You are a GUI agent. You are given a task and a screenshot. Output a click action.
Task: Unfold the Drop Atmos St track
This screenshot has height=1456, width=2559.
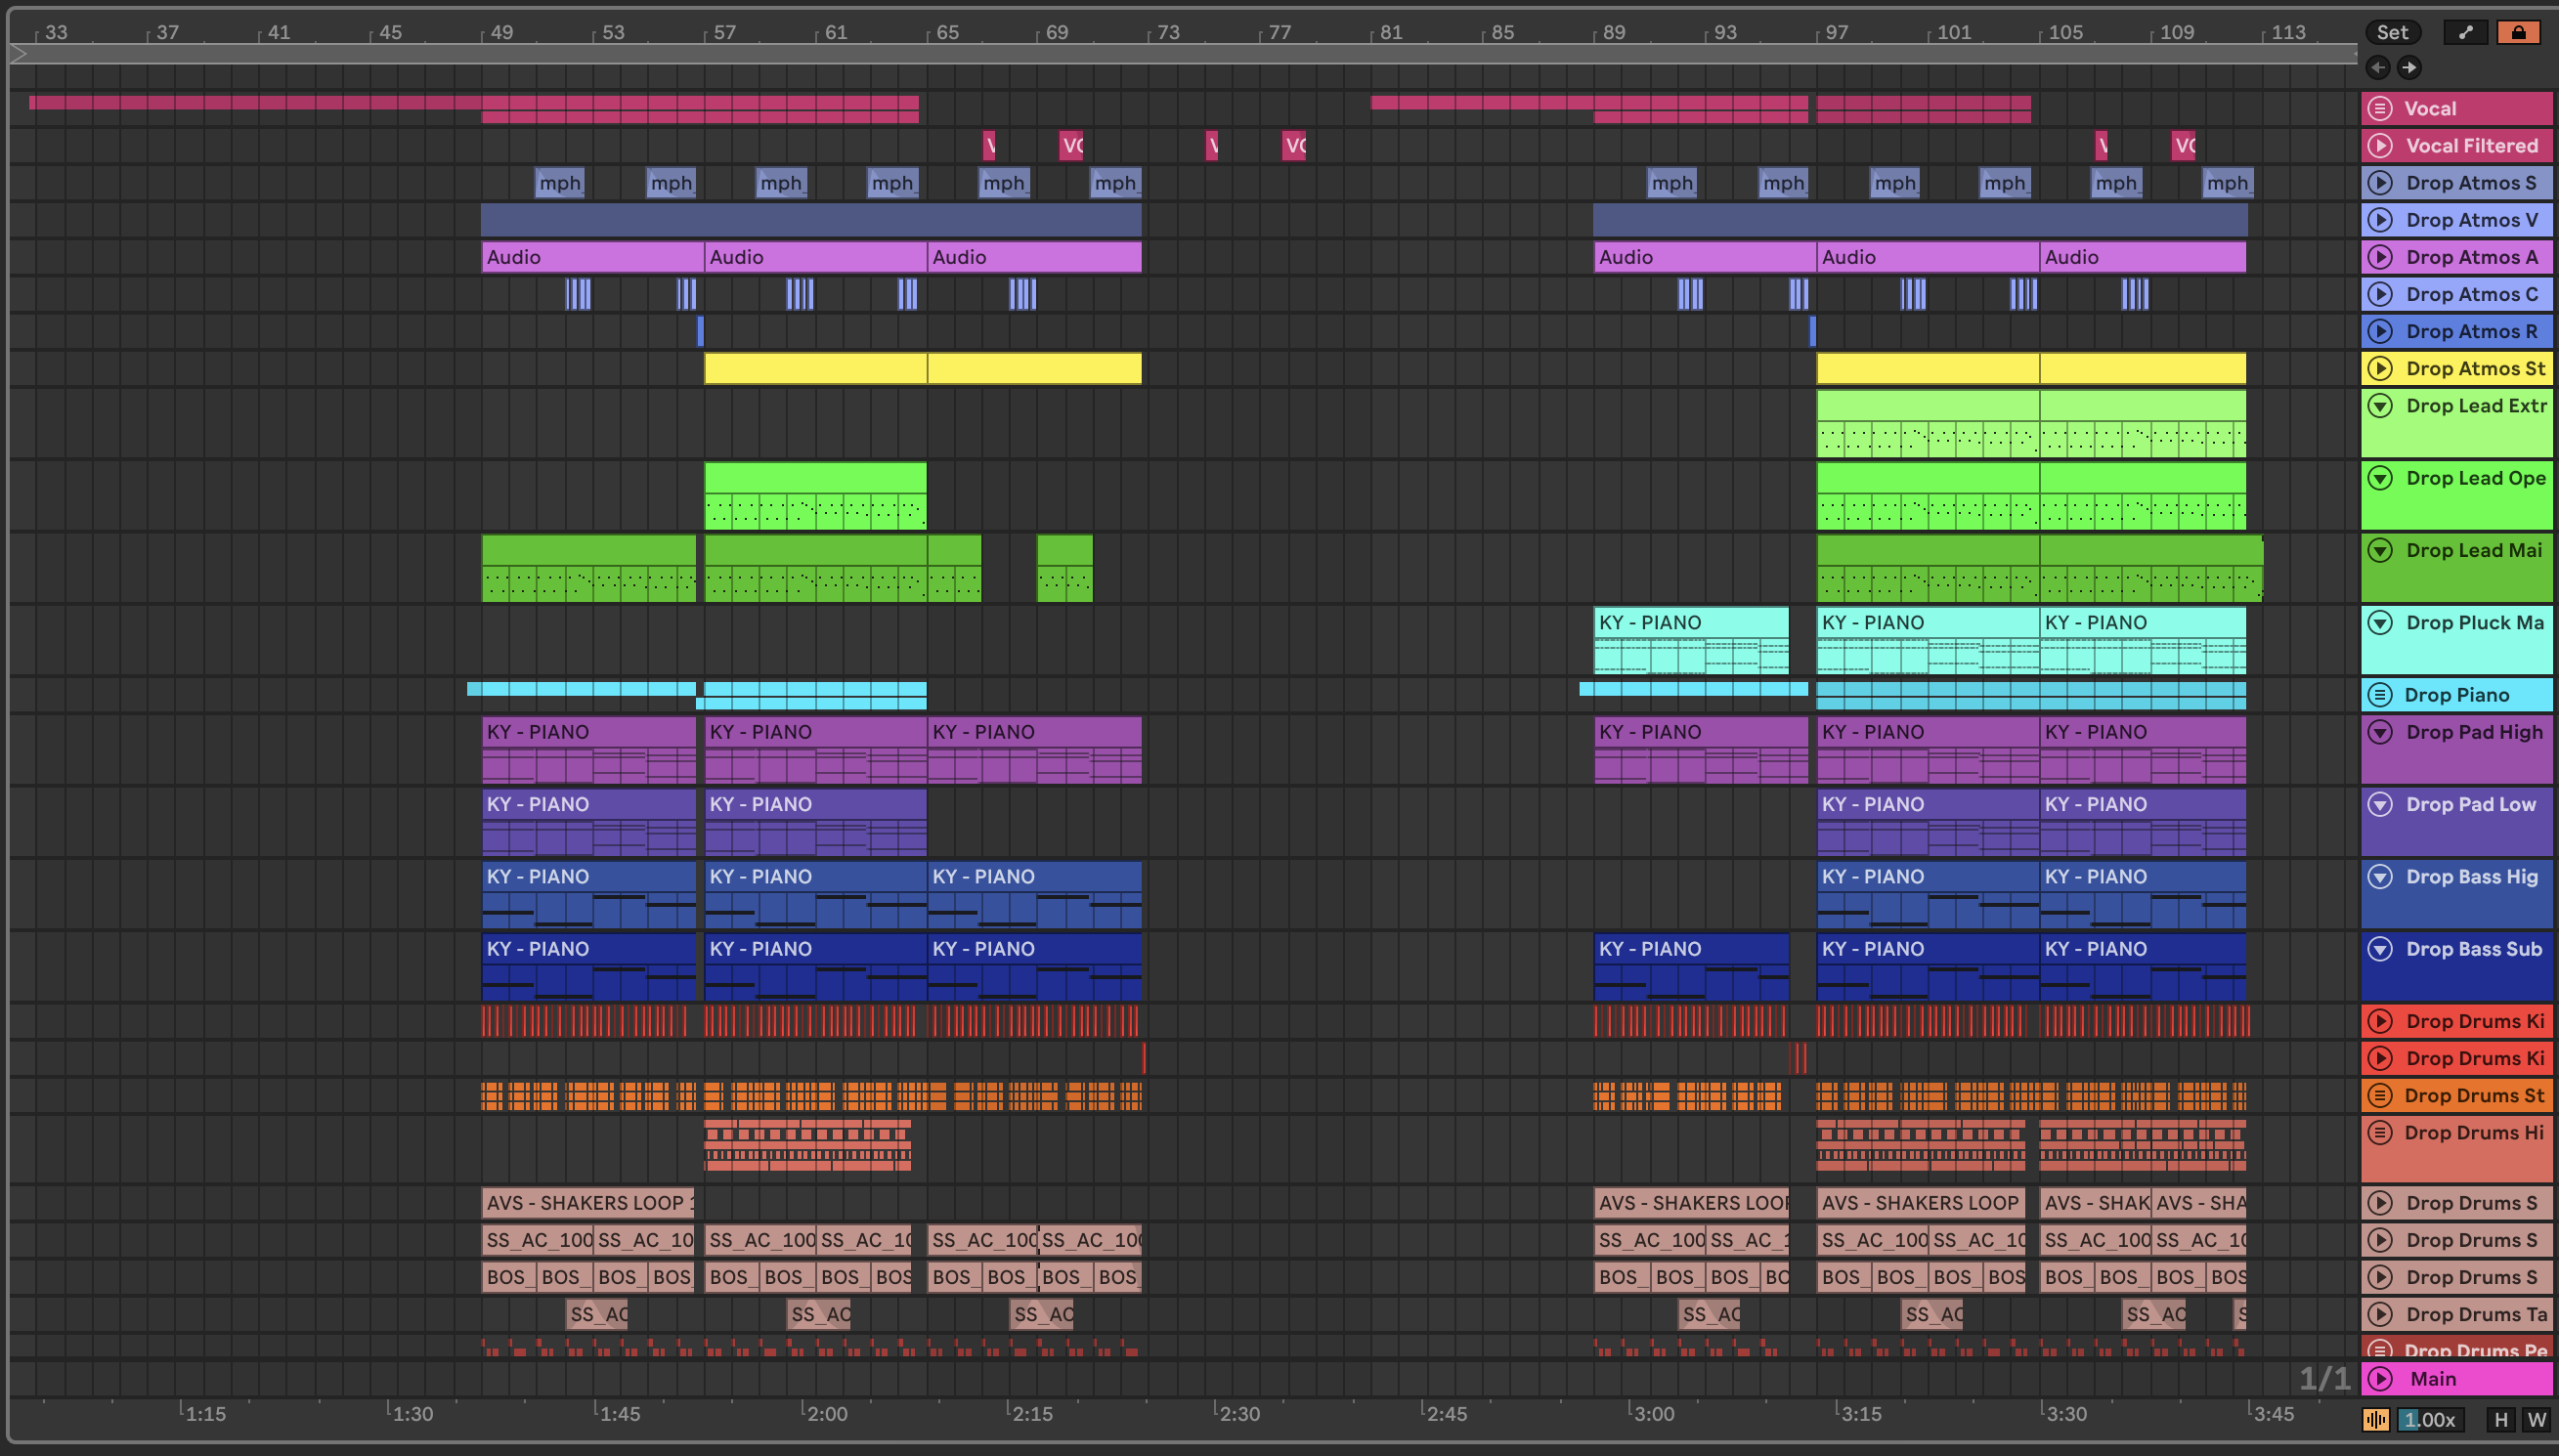point(2380,368)
